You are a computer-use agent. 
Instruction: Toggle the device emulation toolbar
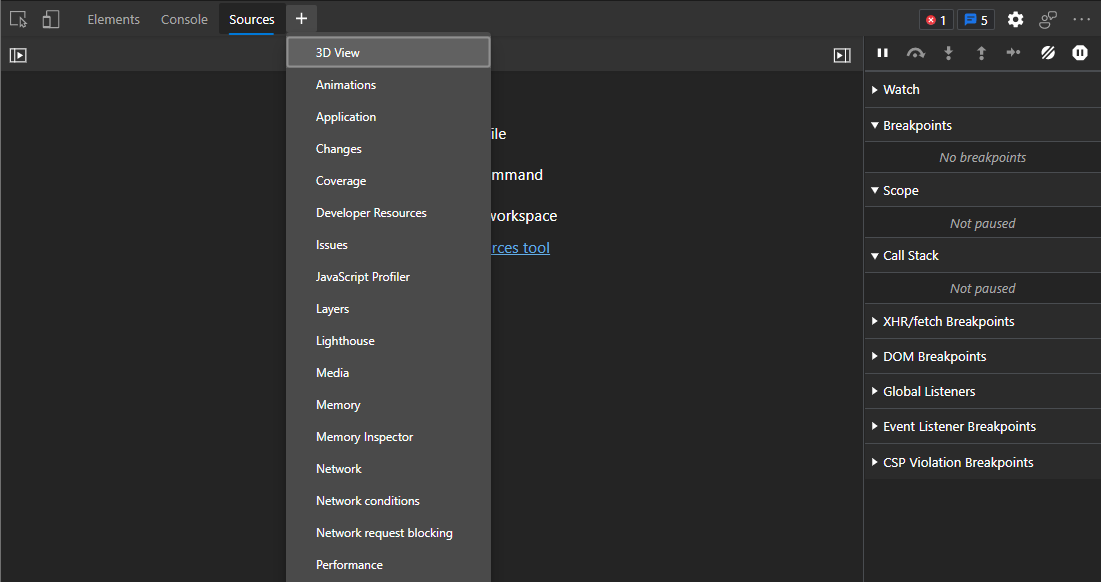pos(50,19)
